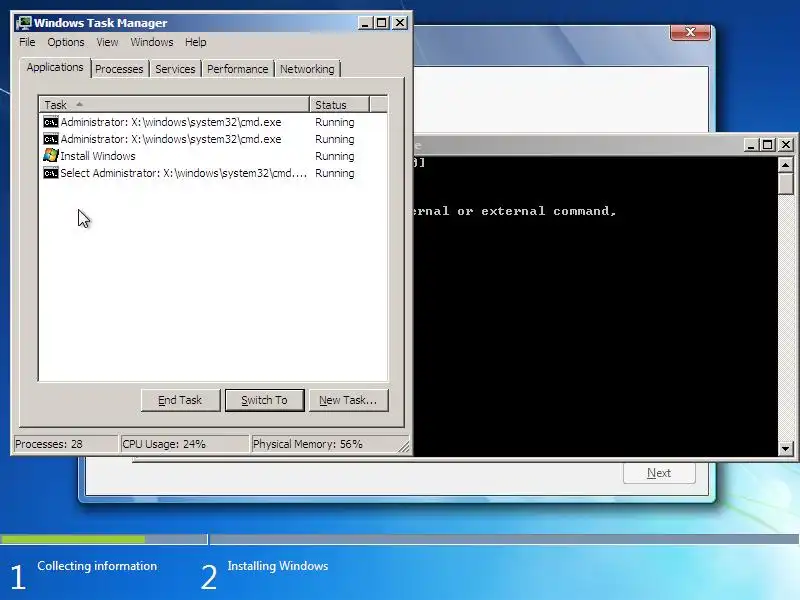Switch to the Processes tab

click(x=119, y=69)
